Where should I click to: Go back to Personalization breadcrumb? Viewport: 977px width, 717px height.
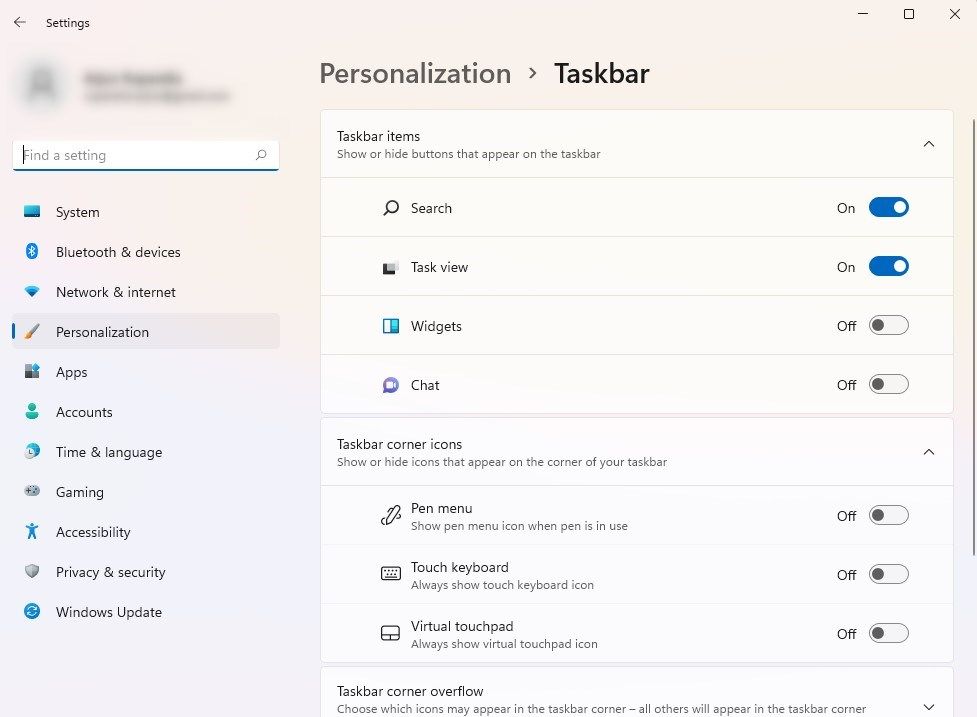pyautogui.click(x=415, y=74)
